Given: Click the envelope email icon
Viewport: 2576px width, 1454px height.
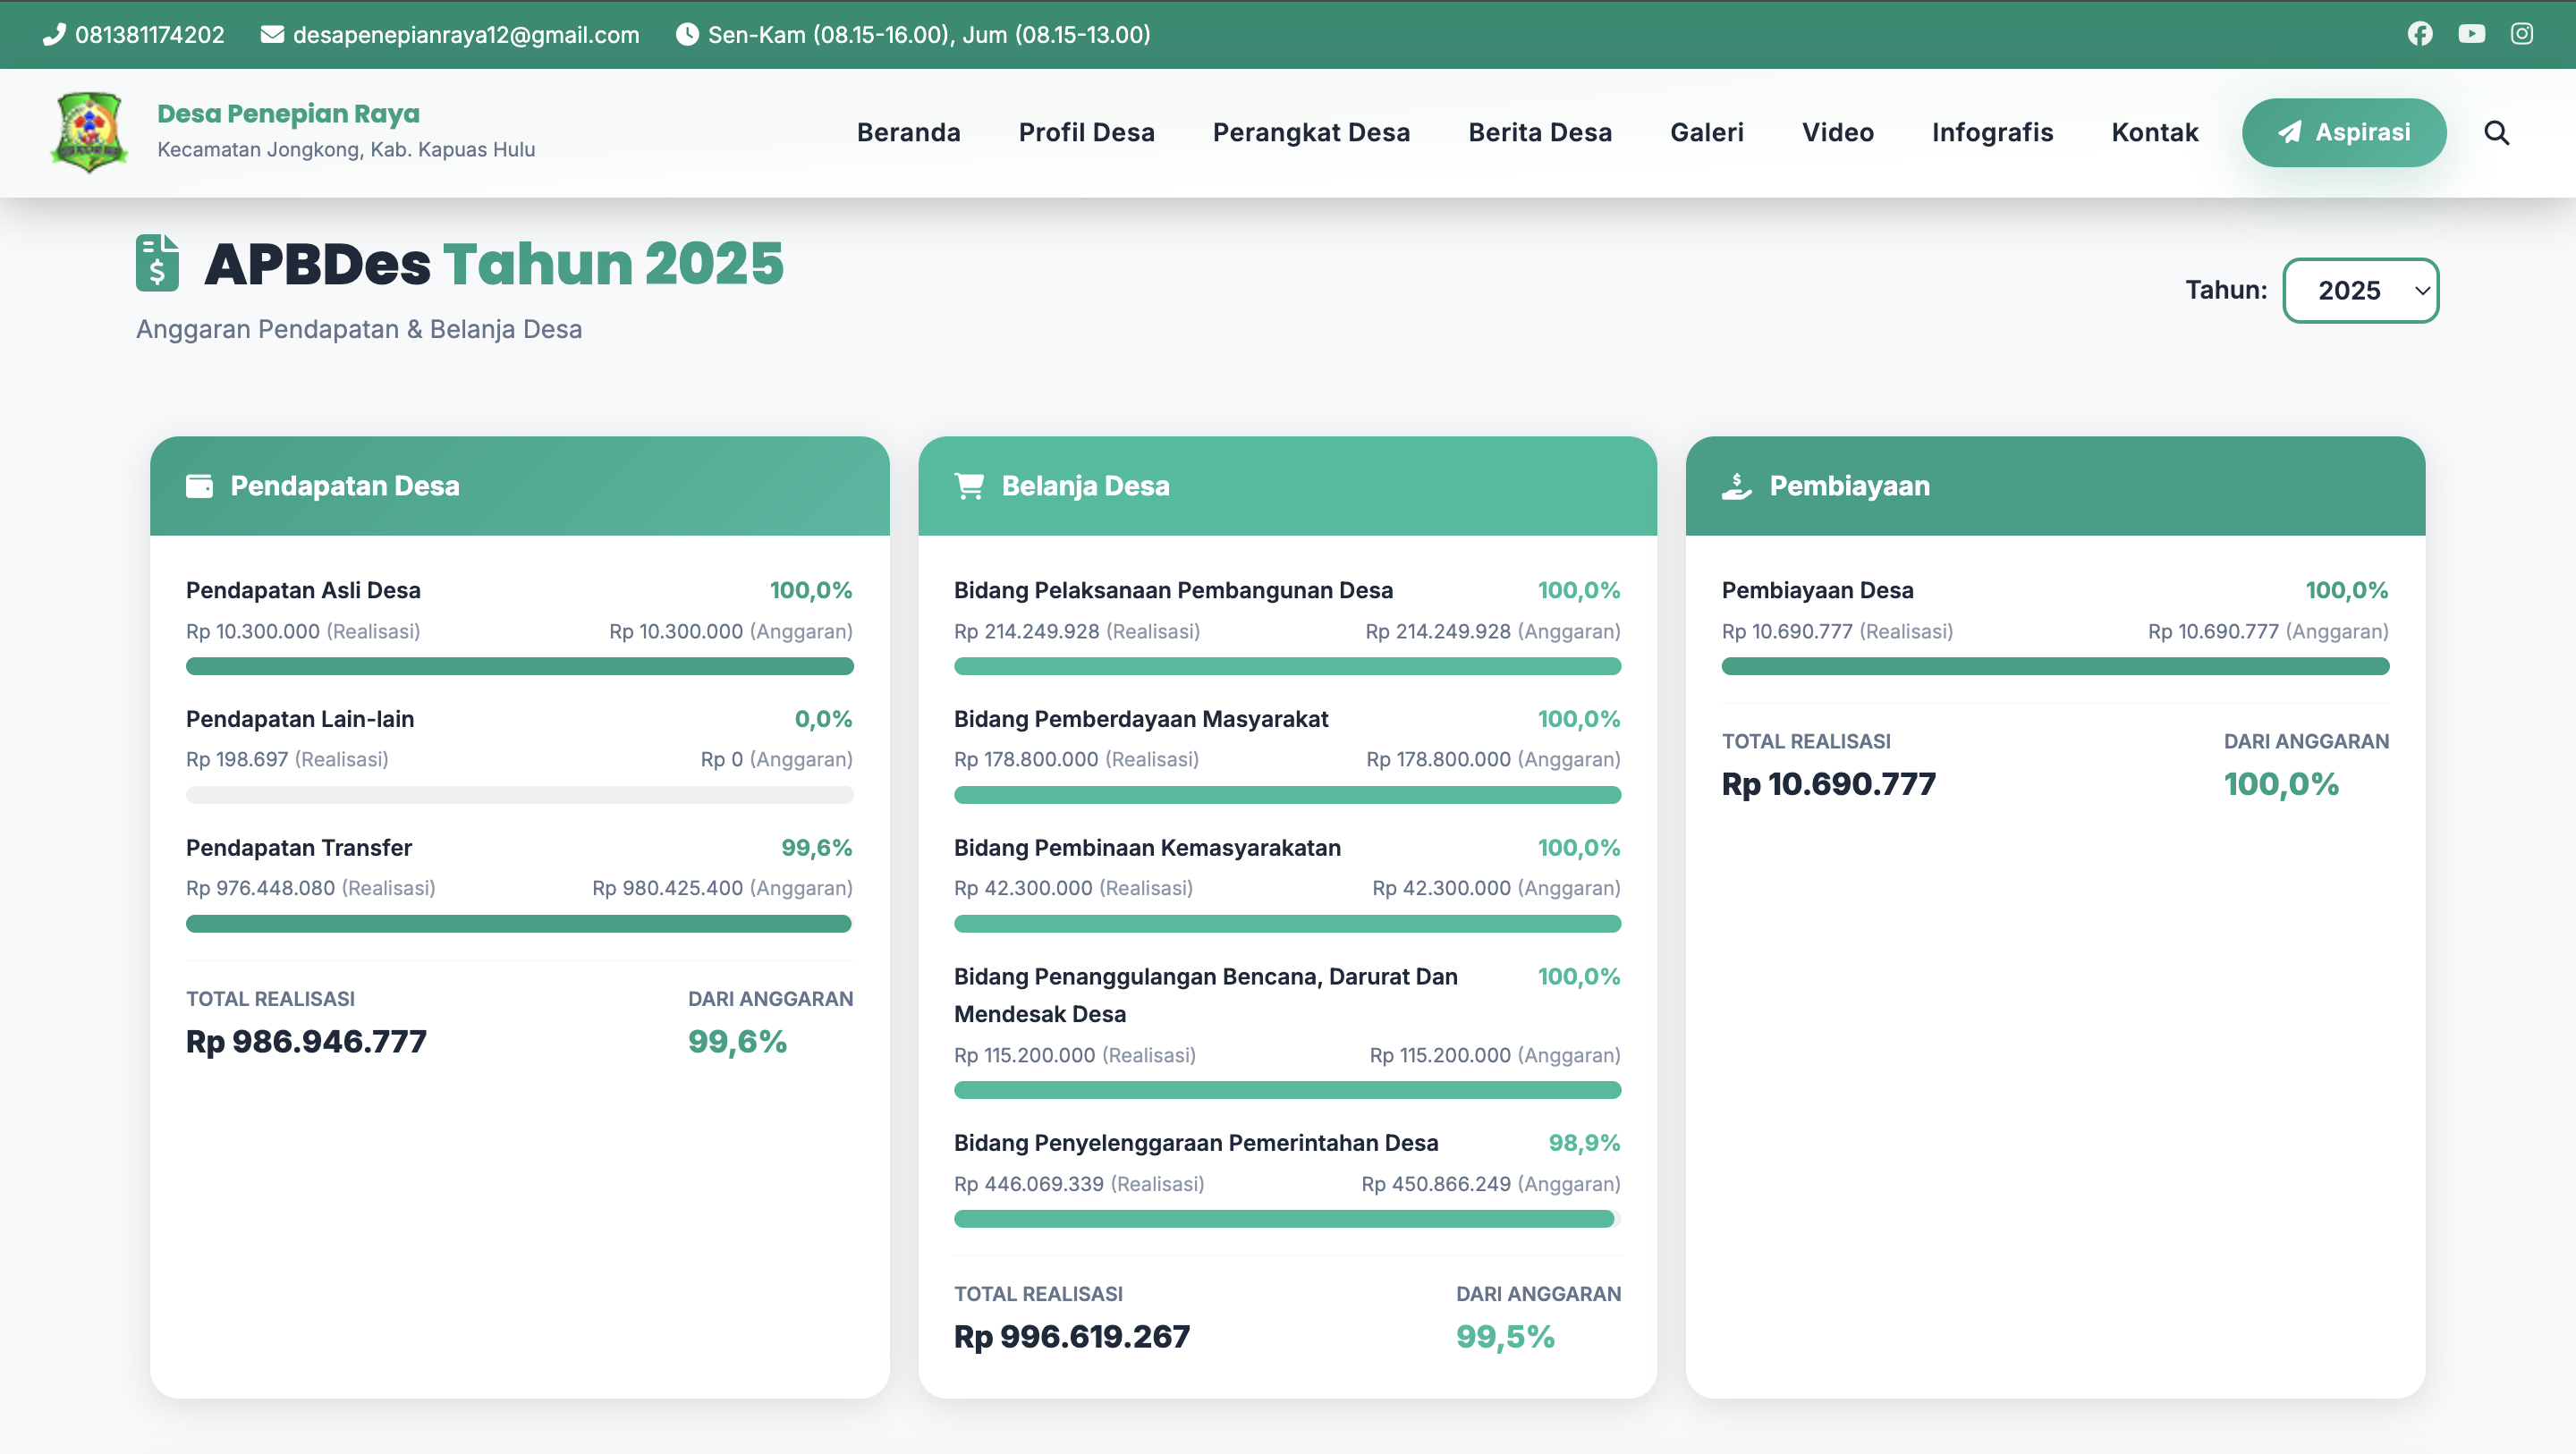Looking at the screenshot, I should [x=272, y=34].
